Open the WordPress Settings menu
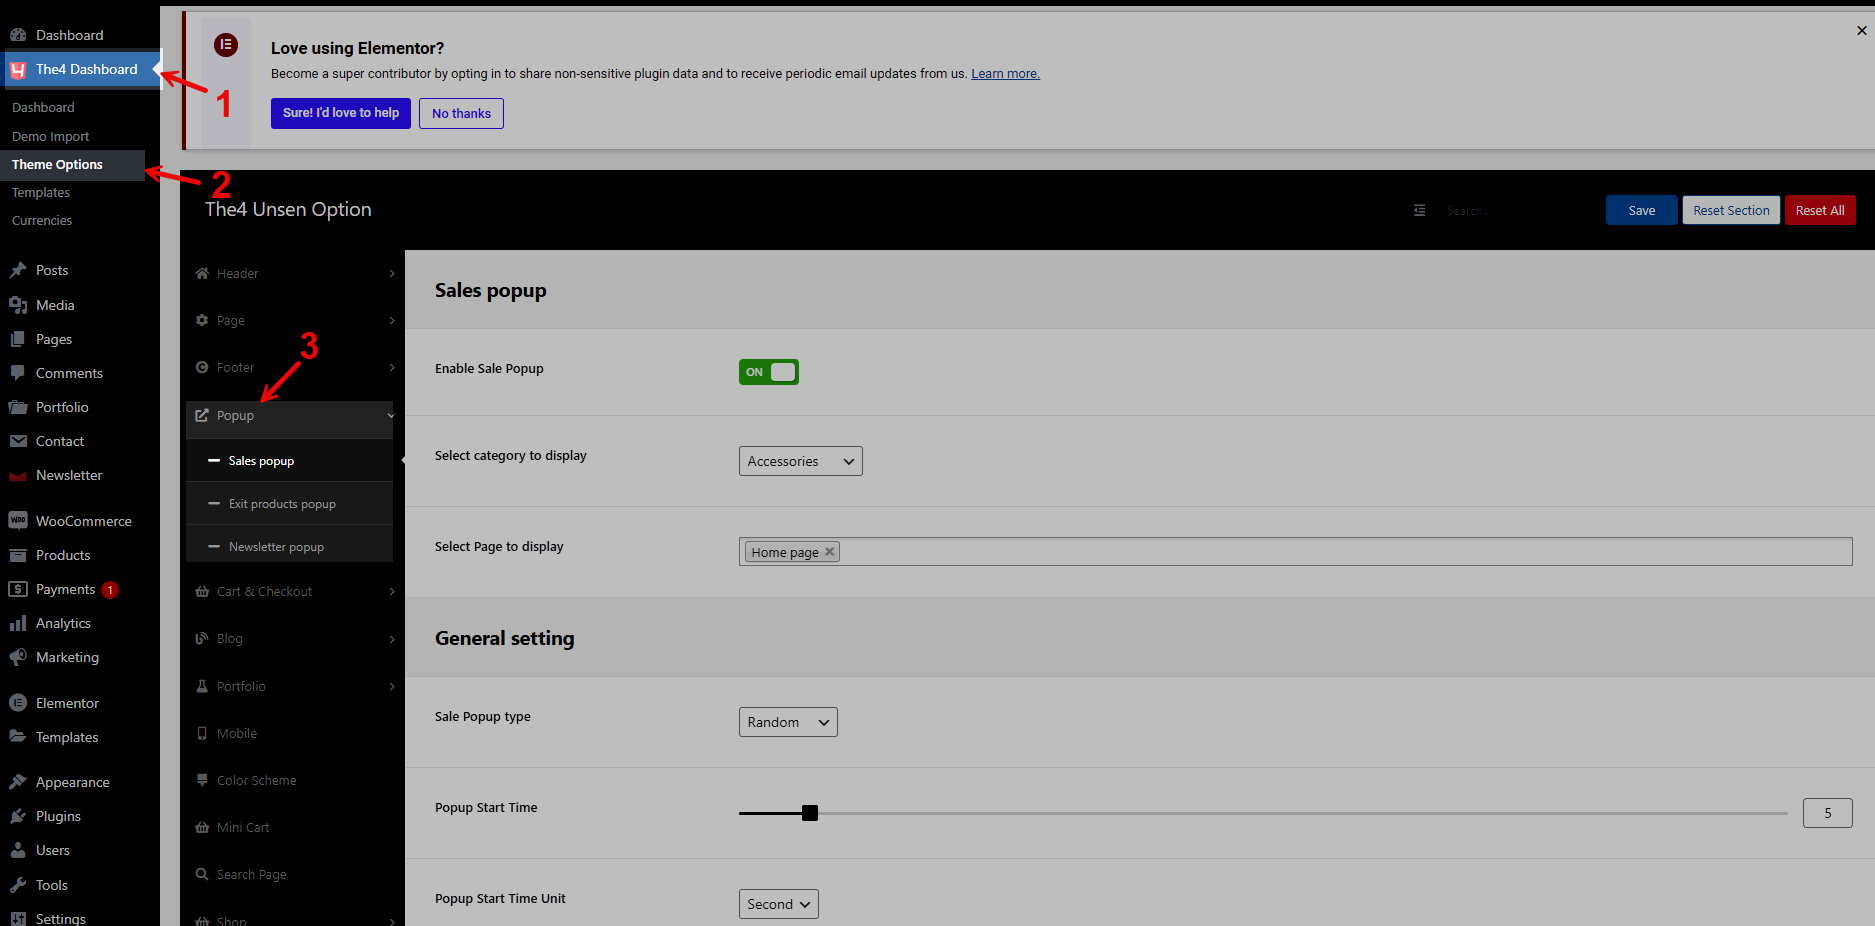 (x=60, y=918)
